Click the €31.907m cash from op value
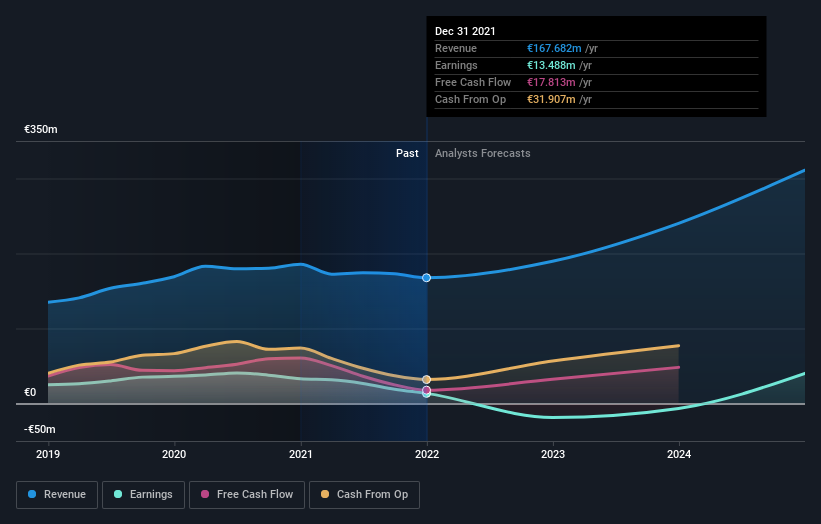 [x=551, y=99]
